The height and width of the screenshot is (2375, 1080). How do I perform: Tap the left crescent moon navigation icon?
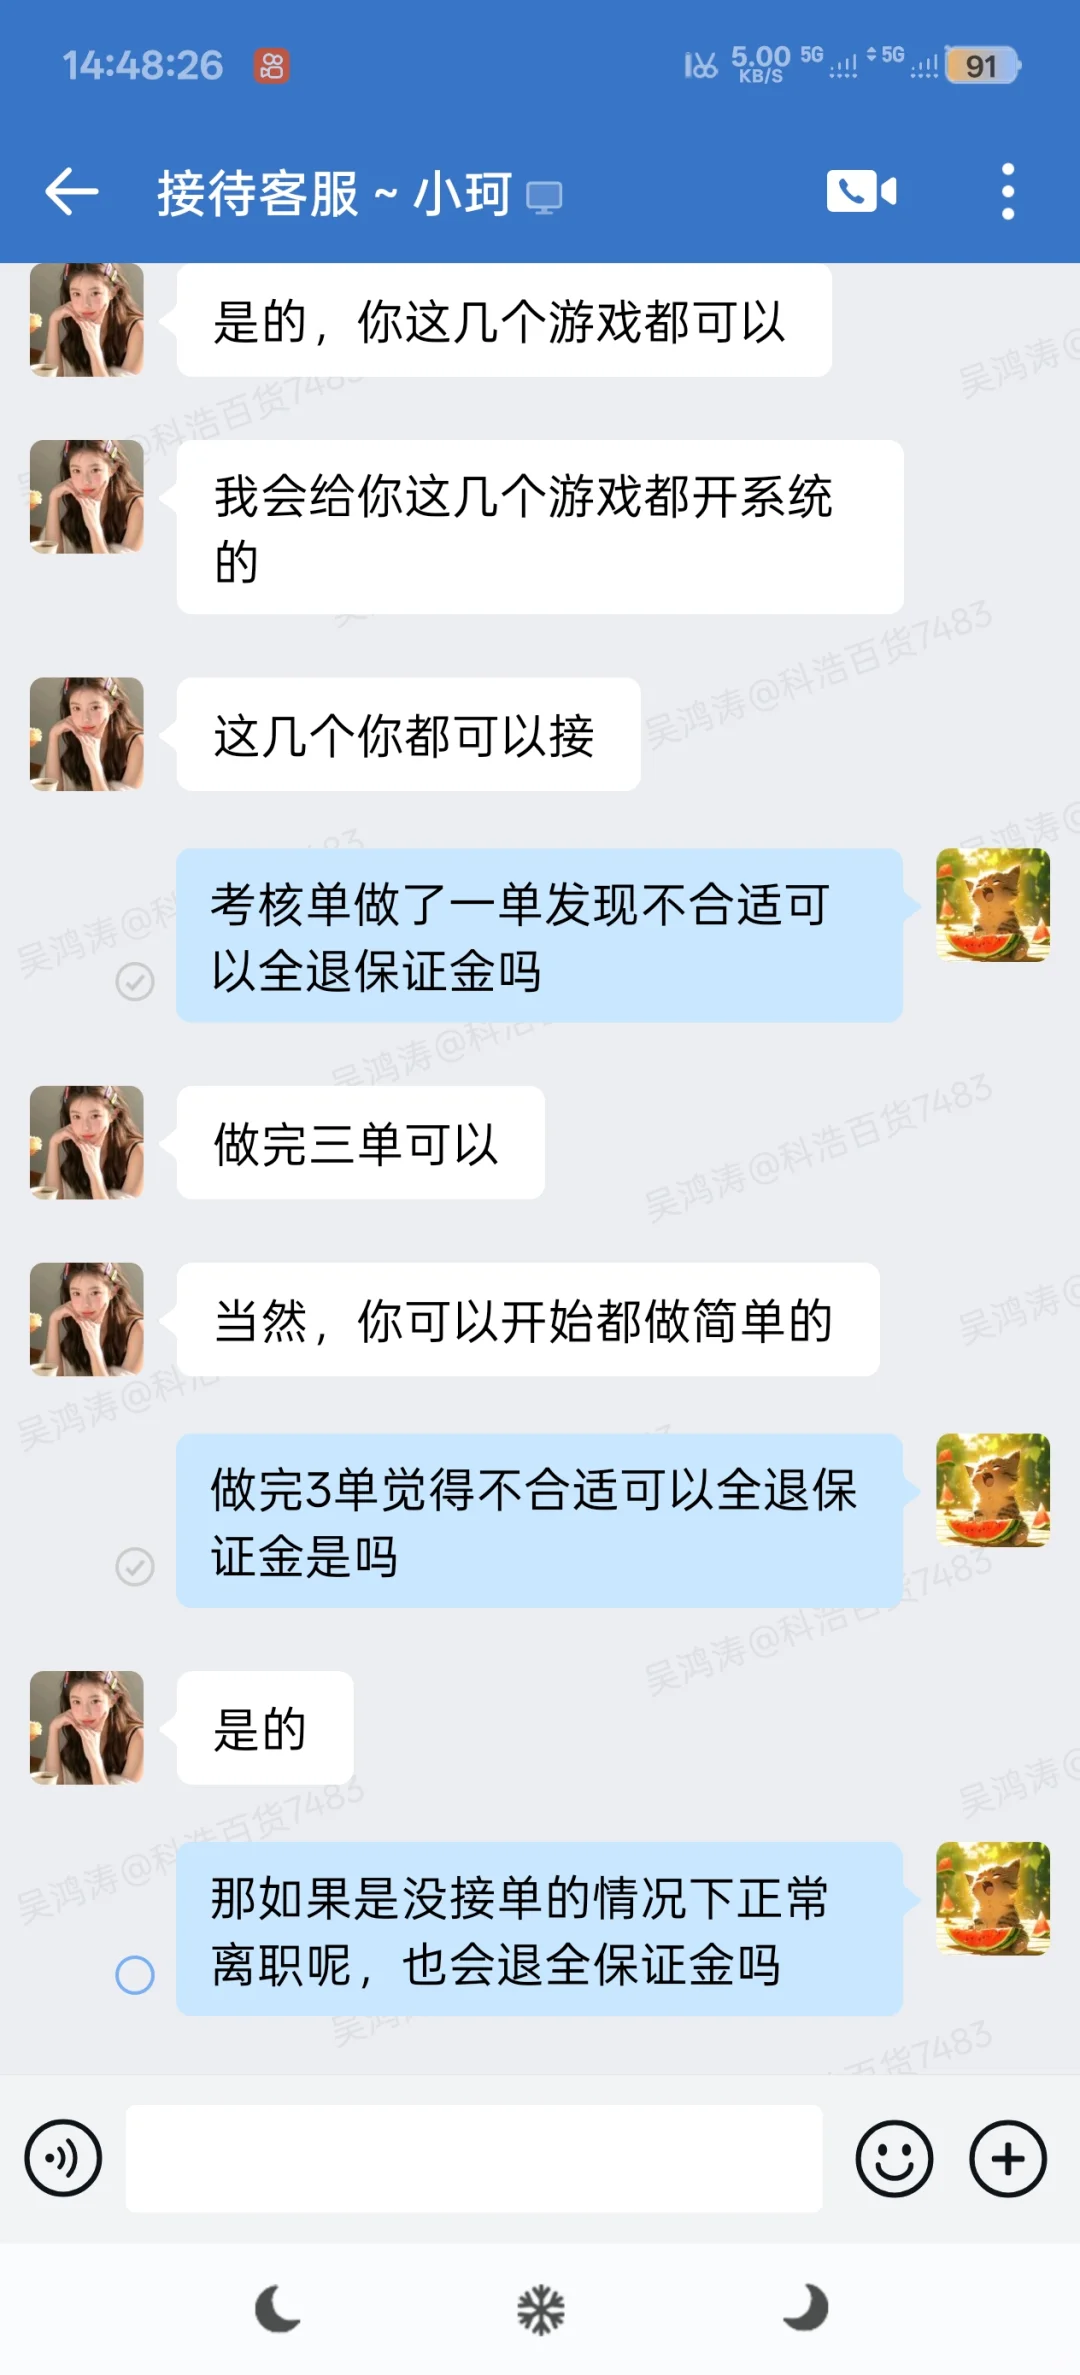pyautogui.click(x=277, y=2309)
